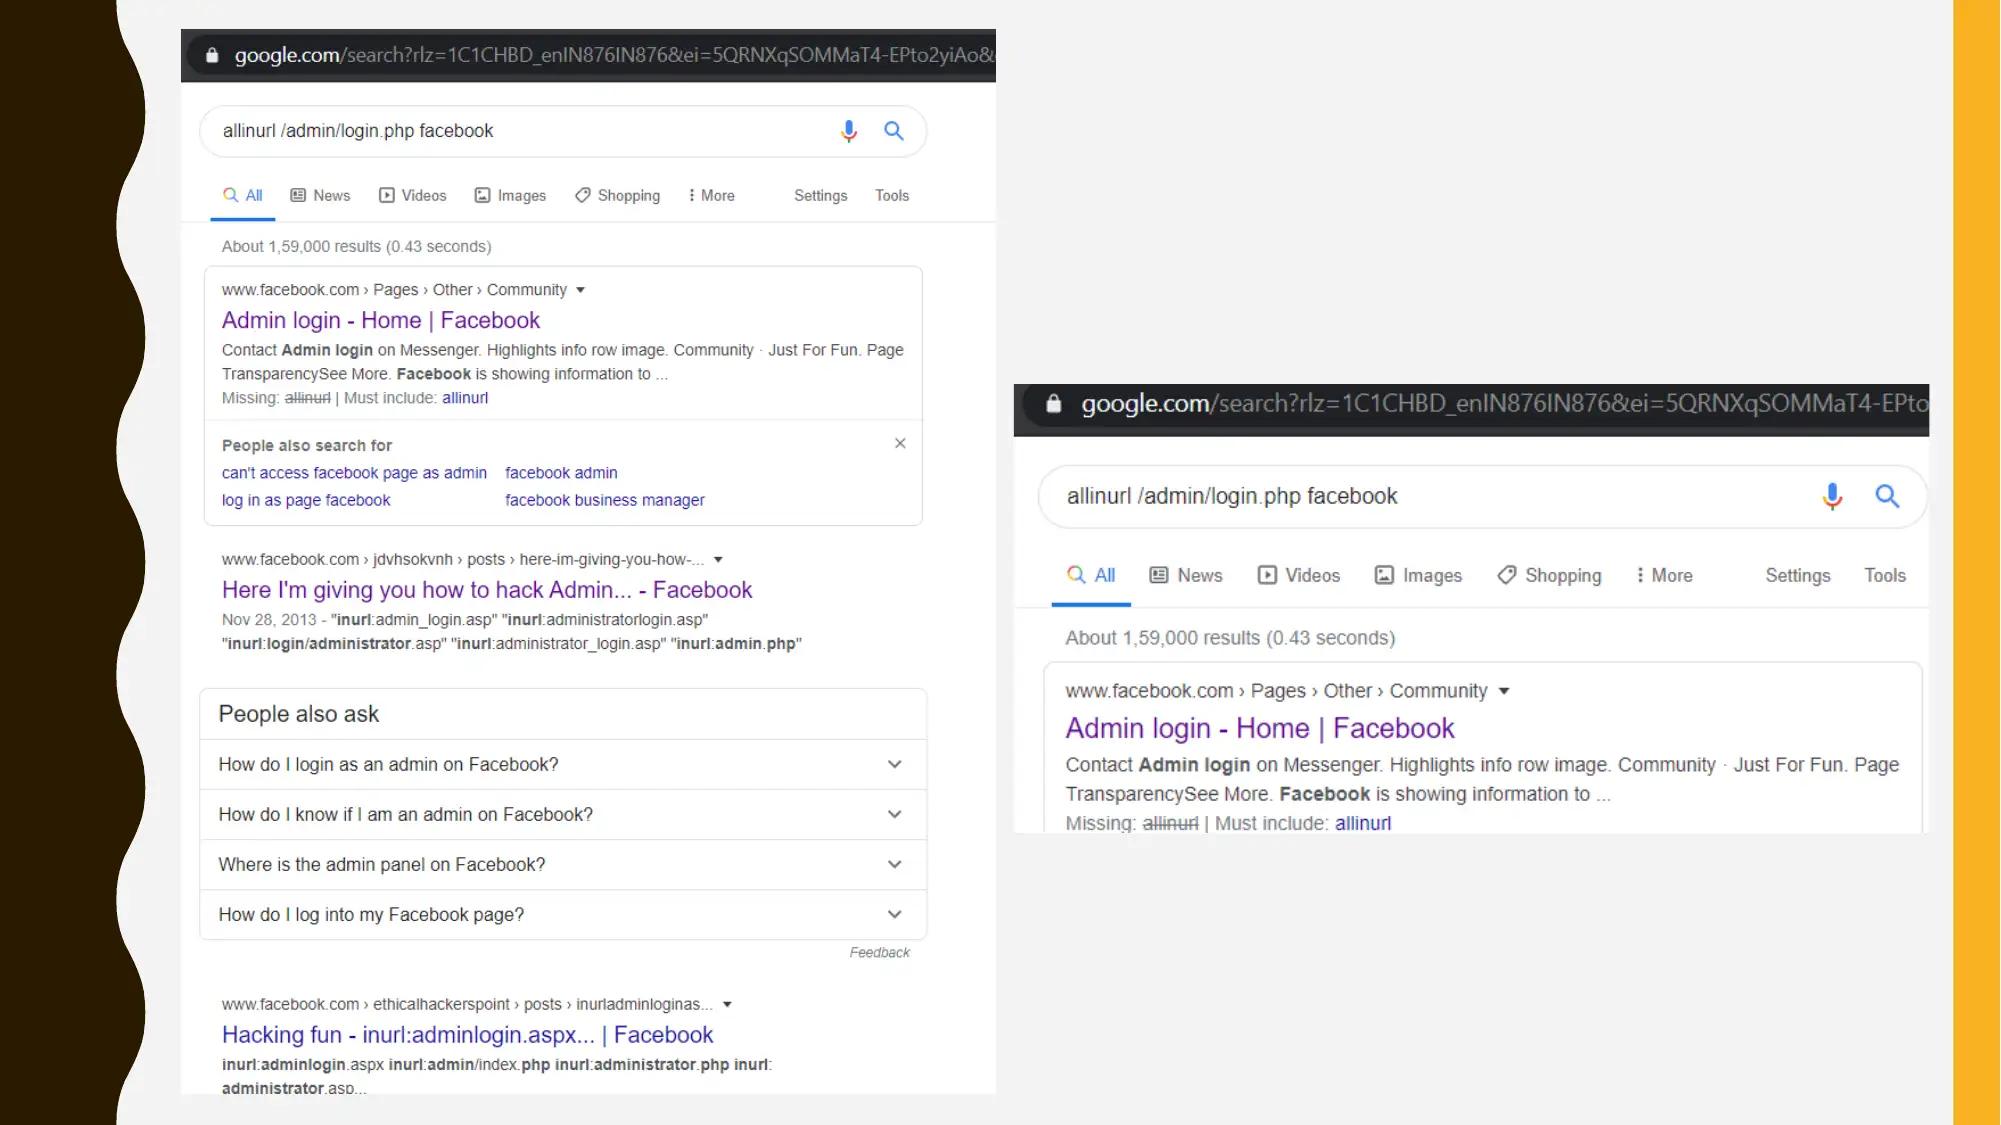Click the blue search magnifier icon in right screenshot

pos(1887,496)
